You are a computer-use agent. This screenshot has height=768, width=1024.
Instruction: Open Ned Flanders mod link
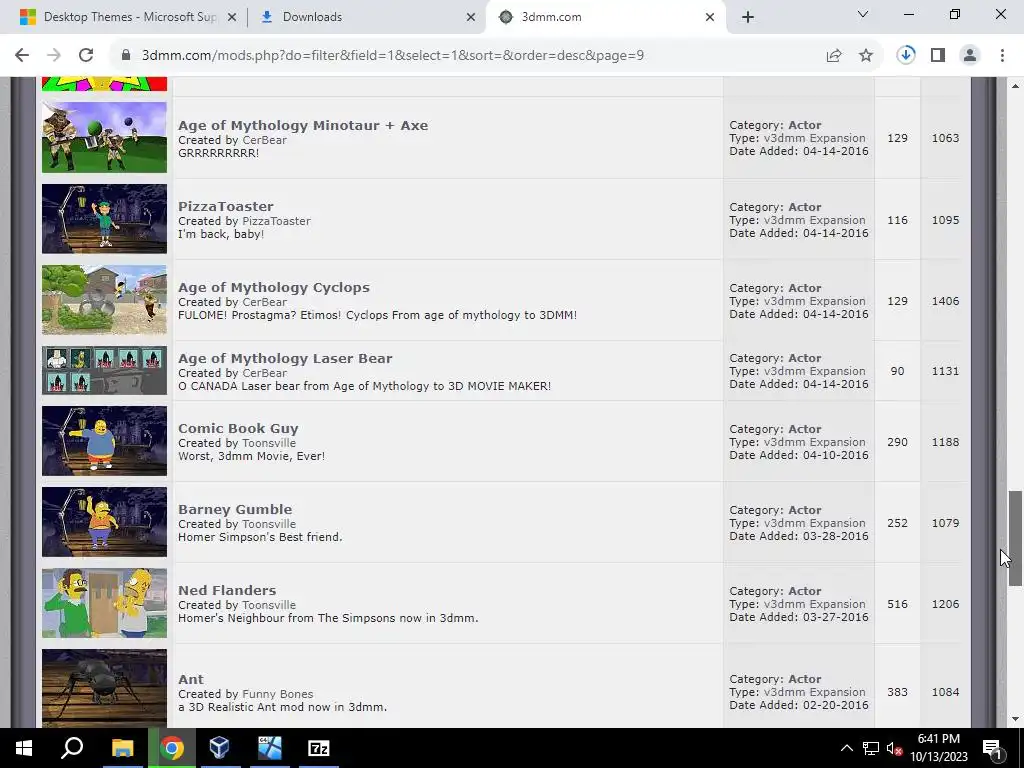pyautogui.click(x=227, y=590)
